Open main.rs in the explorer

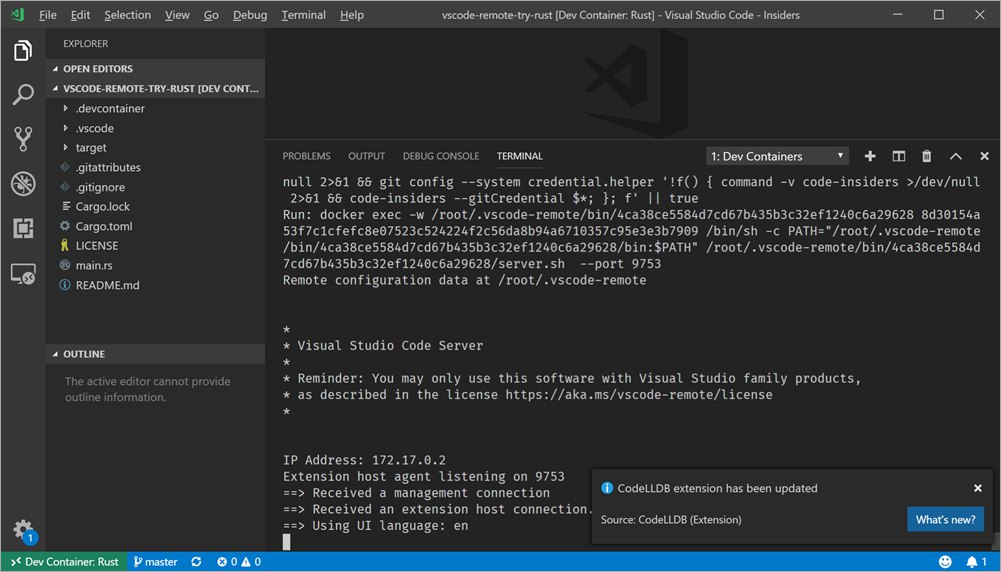click(x=94, y=266)
